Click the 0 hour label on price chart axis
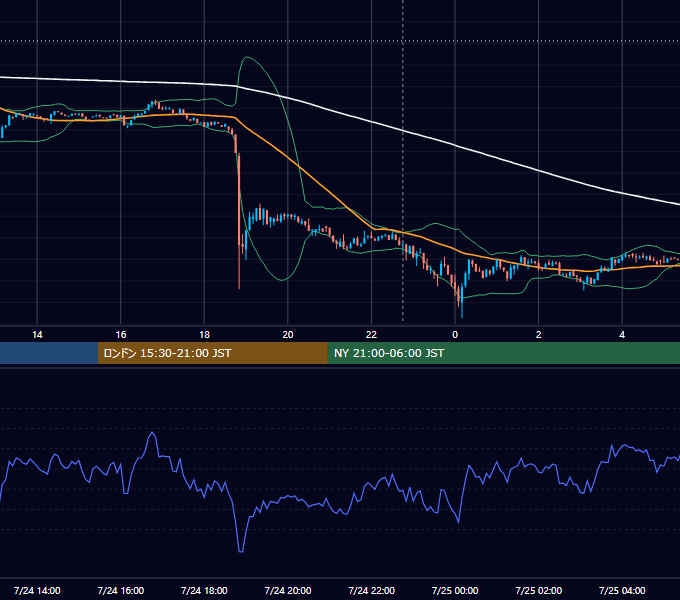This screenshot has width=680, height=600. click(x=455, y=335)
